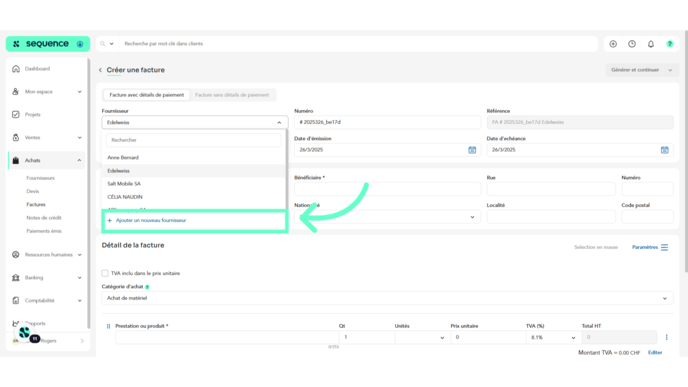
Task: Click the Prestation ou produit field
Action: [x=227, y=337]
